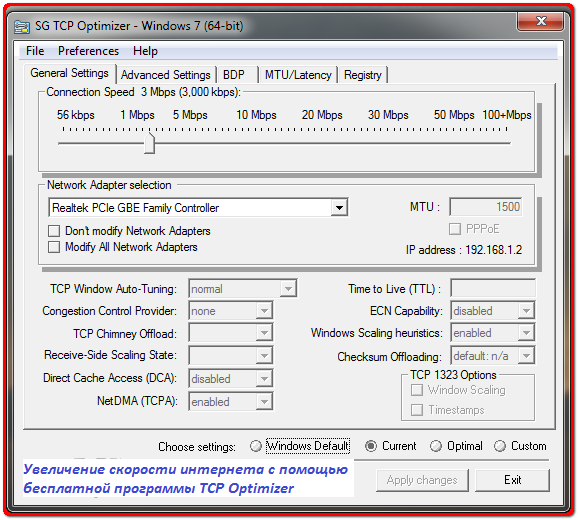578x520 pixels.
Task: Open the Preferences menu
Action: 88,50
